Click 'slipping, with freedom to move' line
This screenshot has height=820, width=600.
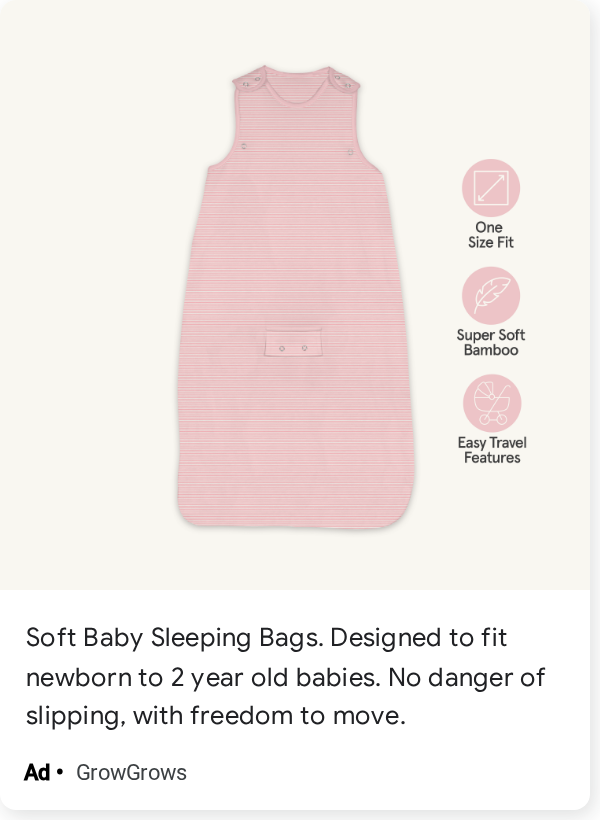click(x=216, y=715)
